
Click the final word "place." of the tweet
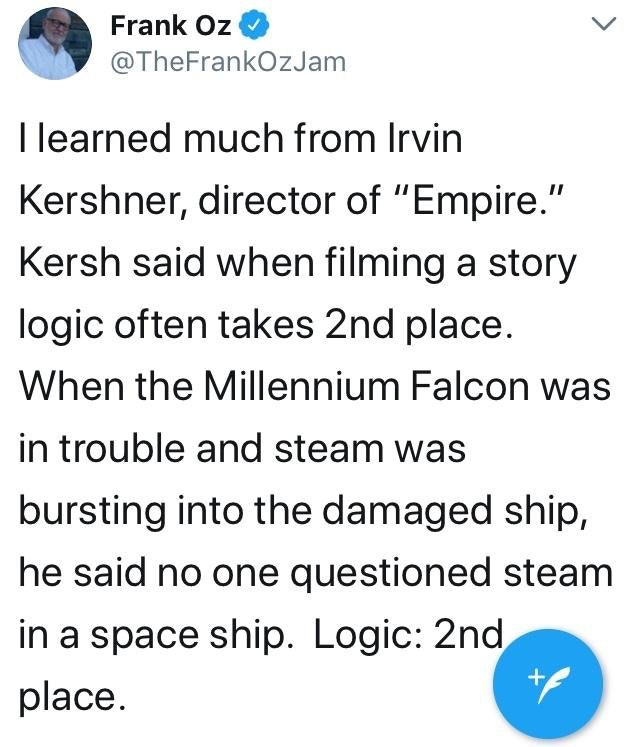[74, 697]
